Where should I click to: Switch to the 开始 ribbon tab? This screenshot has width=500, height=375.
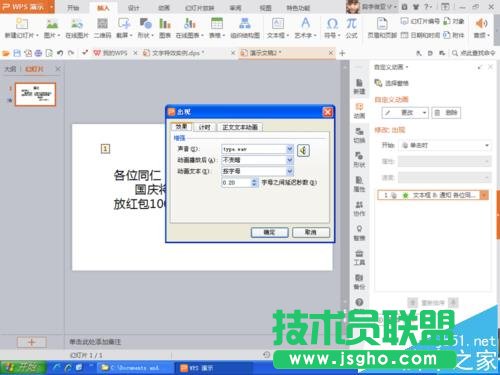73,7
